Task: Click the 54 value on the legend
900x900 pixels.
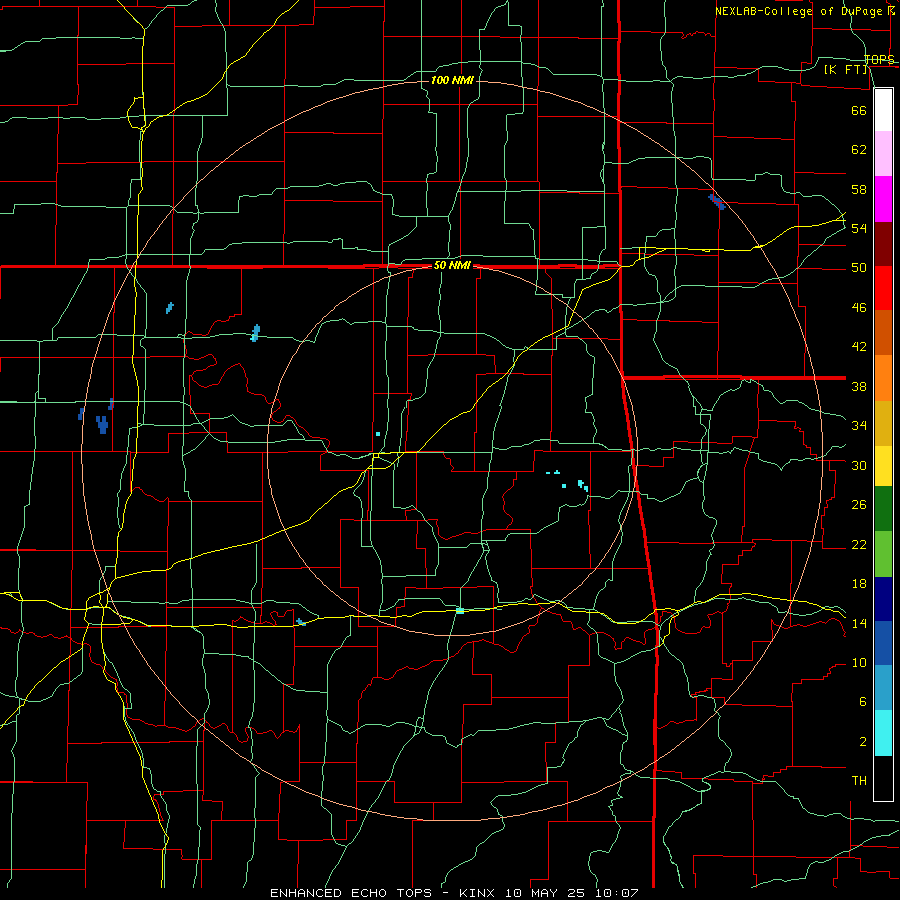Action: (x=859, y=228)
